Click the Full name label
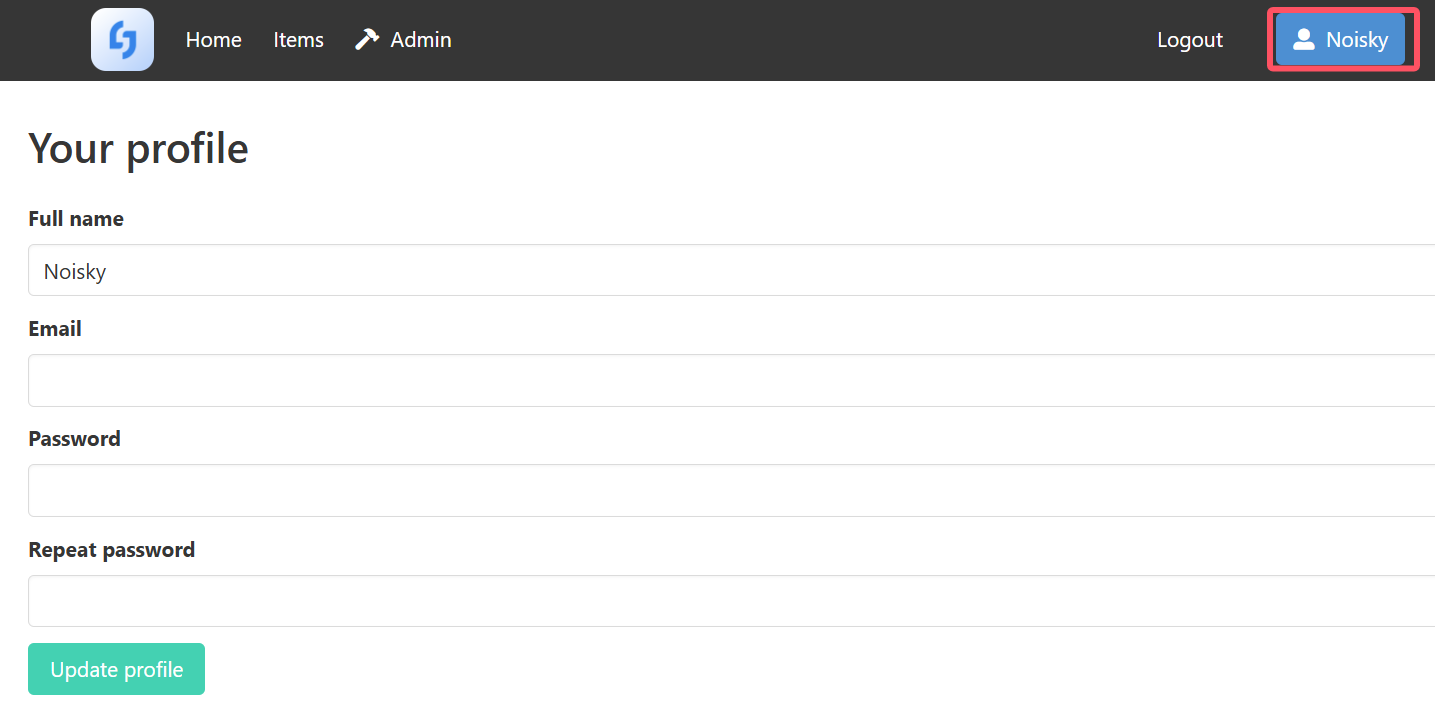The image size is (1435, 726). tap(76, 219)
